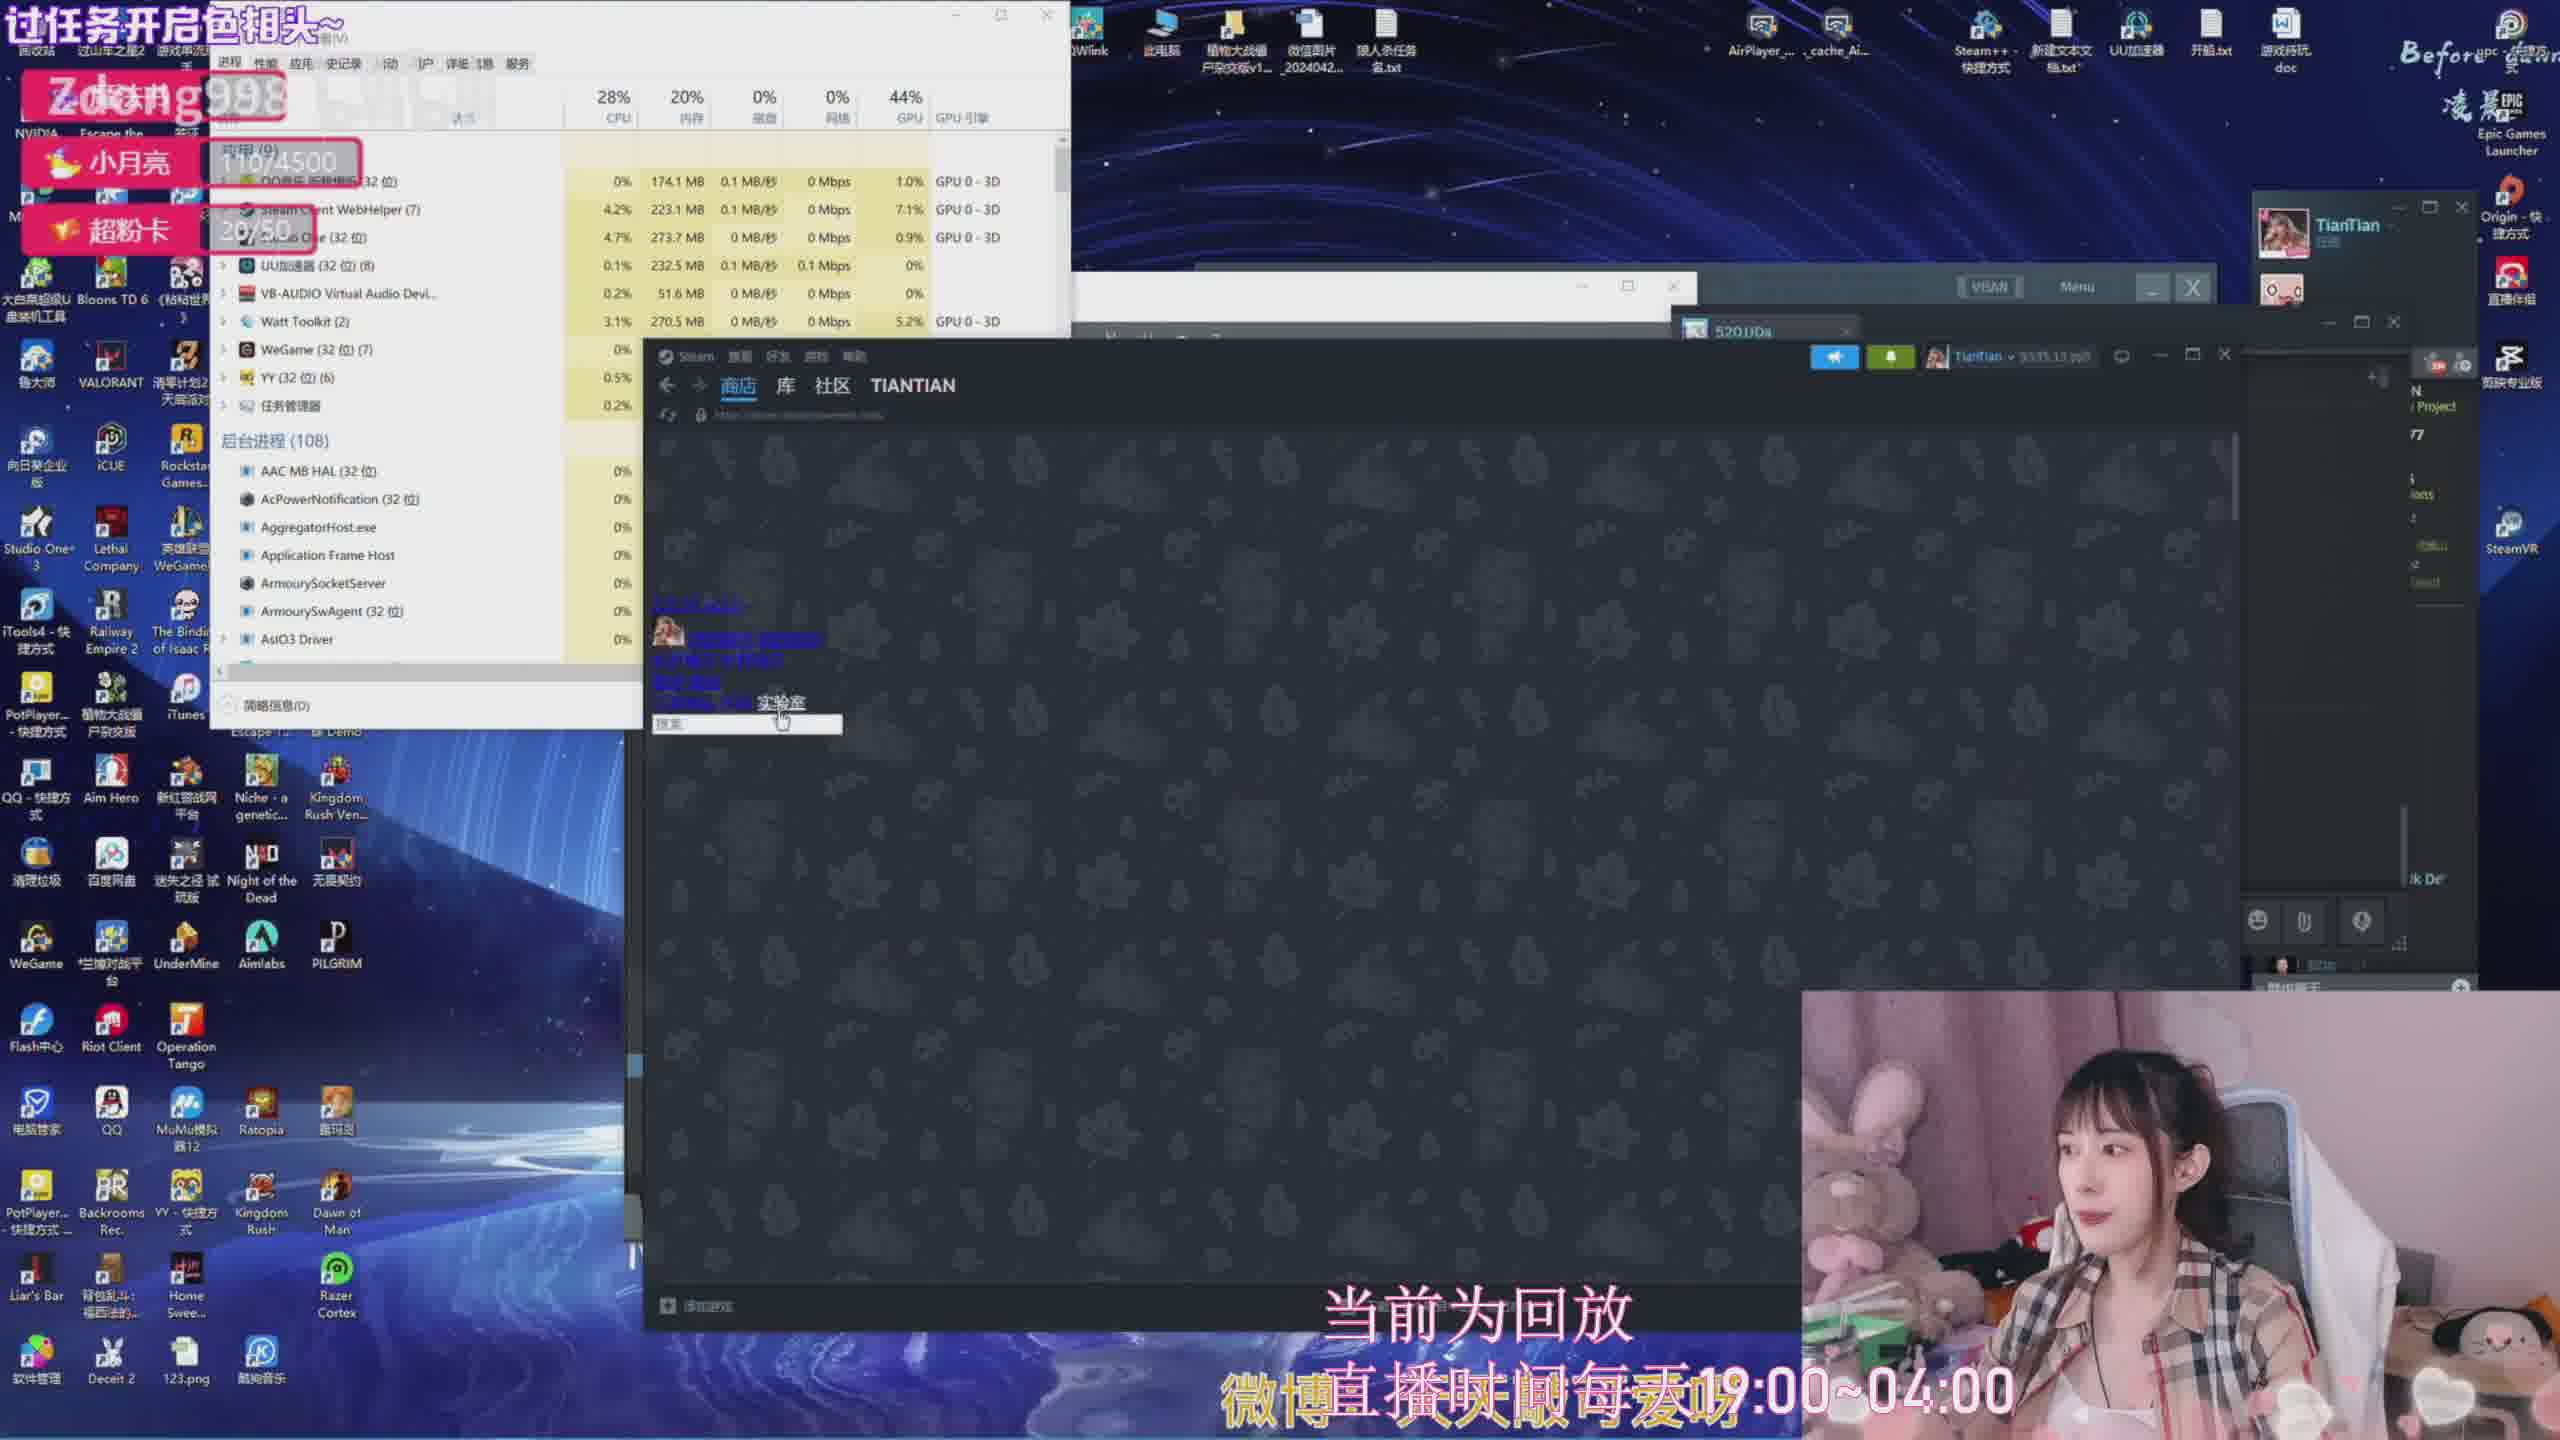The height and width of the screenshot is (1440, 2560).
Task: Open the Steam Big Picture monitor icon
Action: click(x=2121, y=356)
